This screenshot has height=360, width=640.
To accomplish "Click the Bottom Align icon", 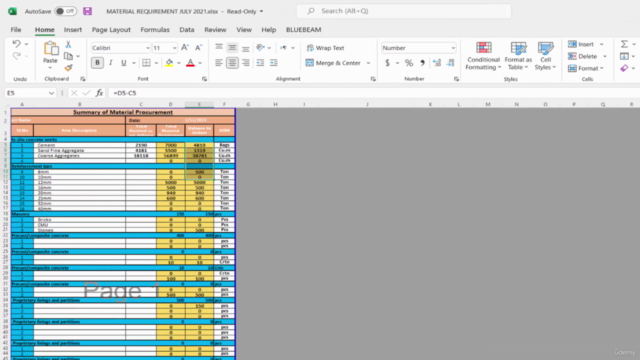I will (x=245, y=48).
